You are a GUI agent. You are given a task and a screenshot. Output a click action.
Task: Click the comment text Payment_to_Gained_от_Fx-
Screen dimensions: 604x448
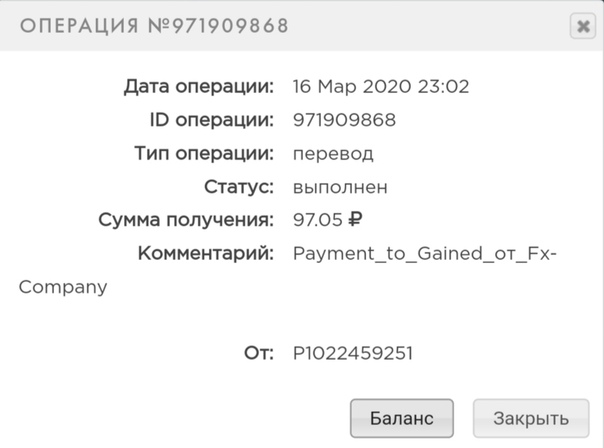pos(425,253)
